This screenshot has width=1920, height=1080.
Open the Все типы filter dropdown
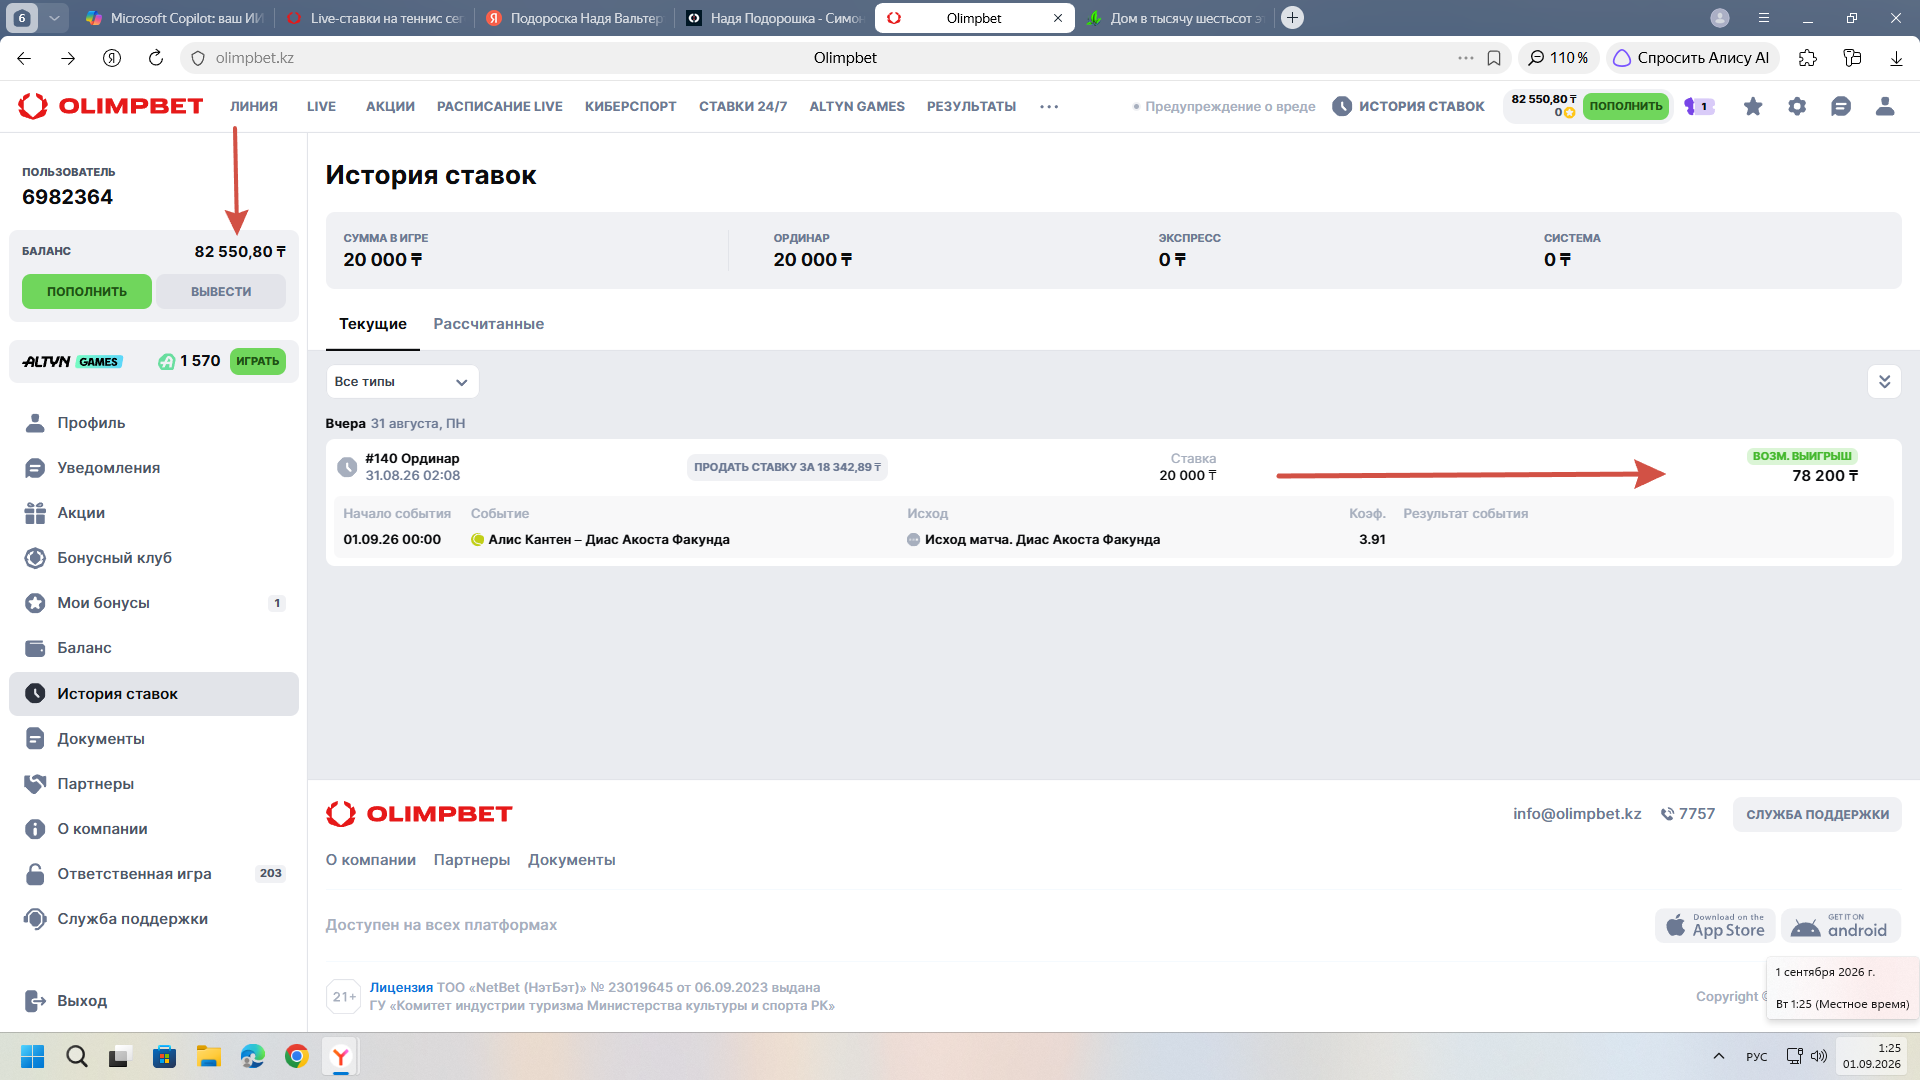402,382
